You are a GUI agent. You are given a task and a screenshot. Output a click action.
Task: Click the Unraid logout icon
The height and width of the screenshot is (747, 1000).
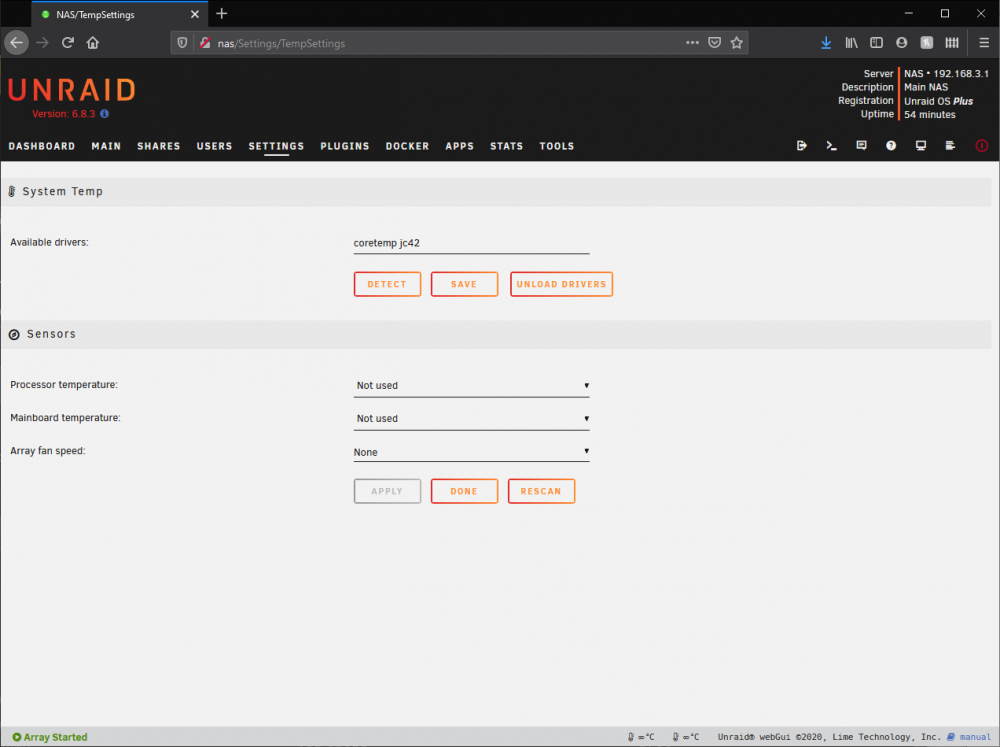point(802,145)
